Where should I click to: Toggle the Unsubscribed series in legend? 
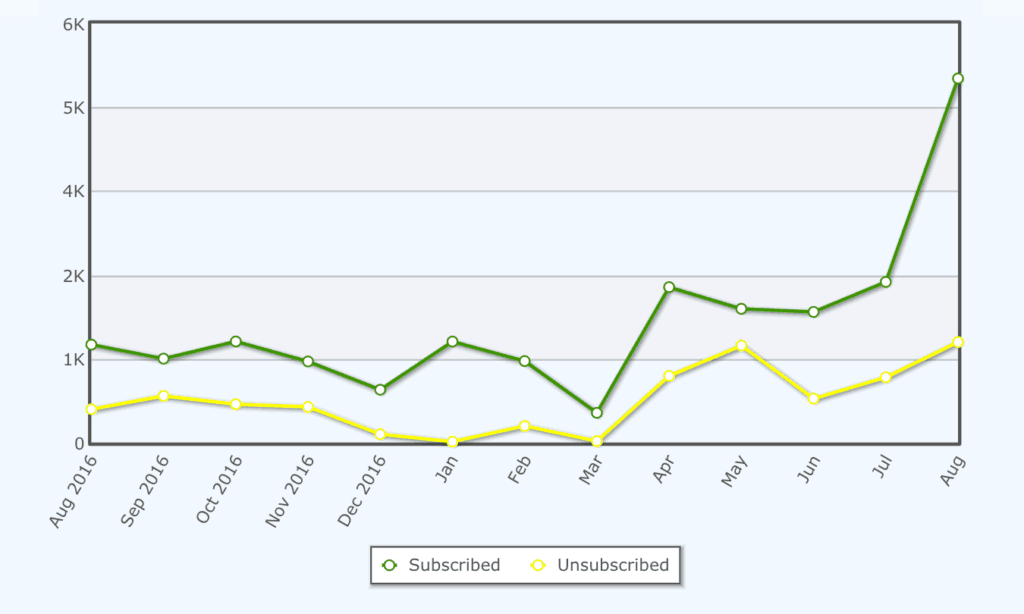613,565
